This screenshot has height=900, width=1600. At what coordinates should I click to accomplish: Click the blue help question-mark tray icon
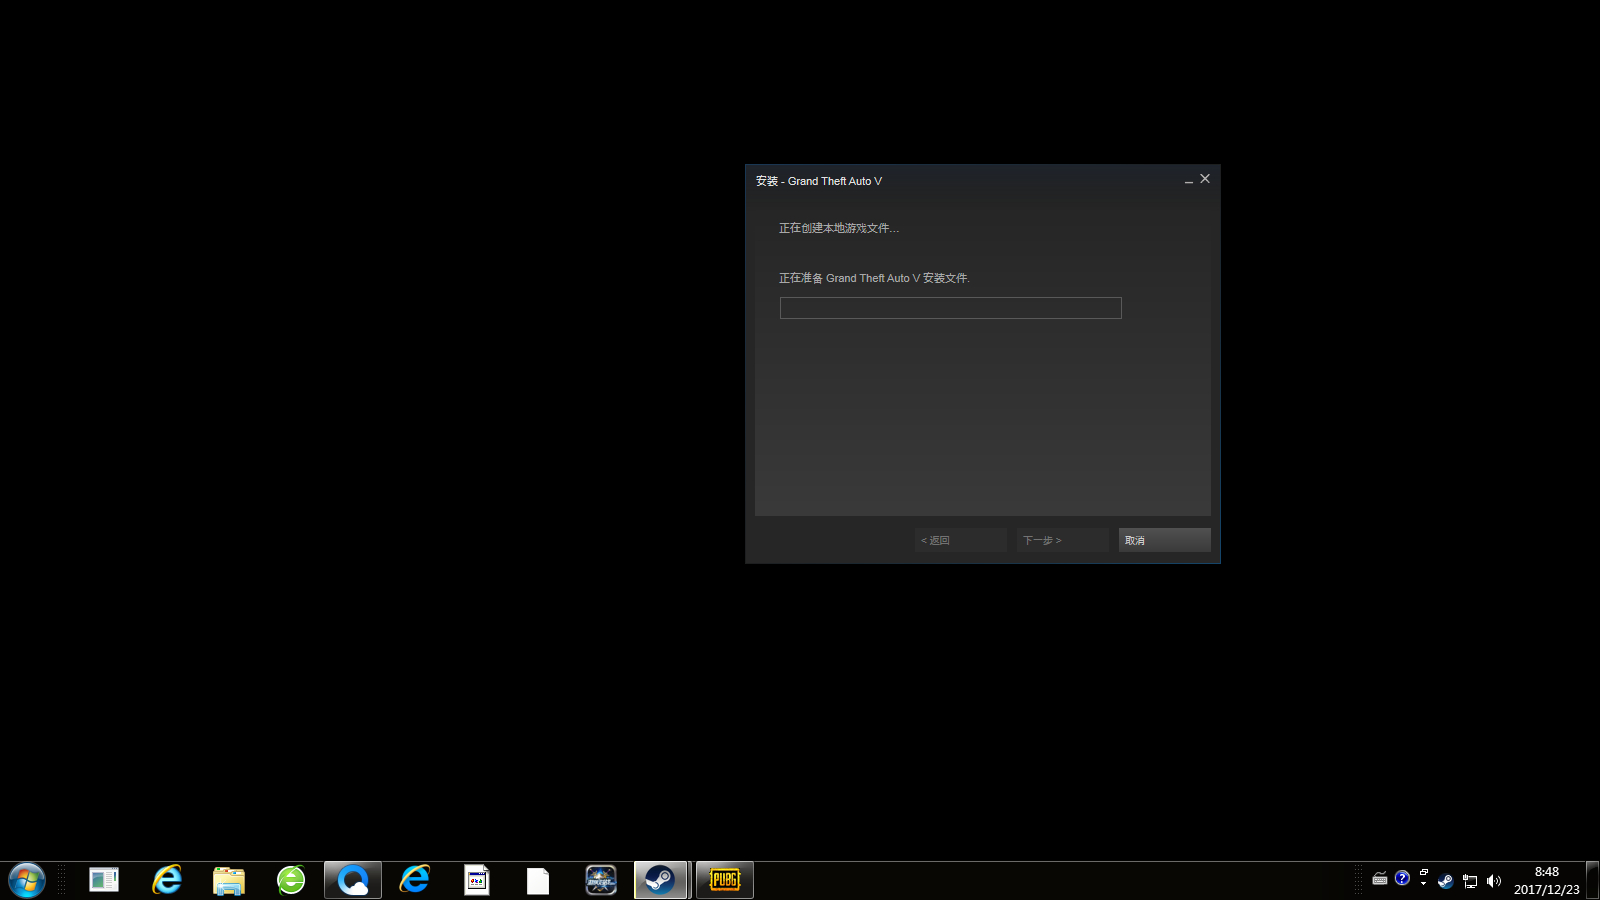coord(1402,878)
